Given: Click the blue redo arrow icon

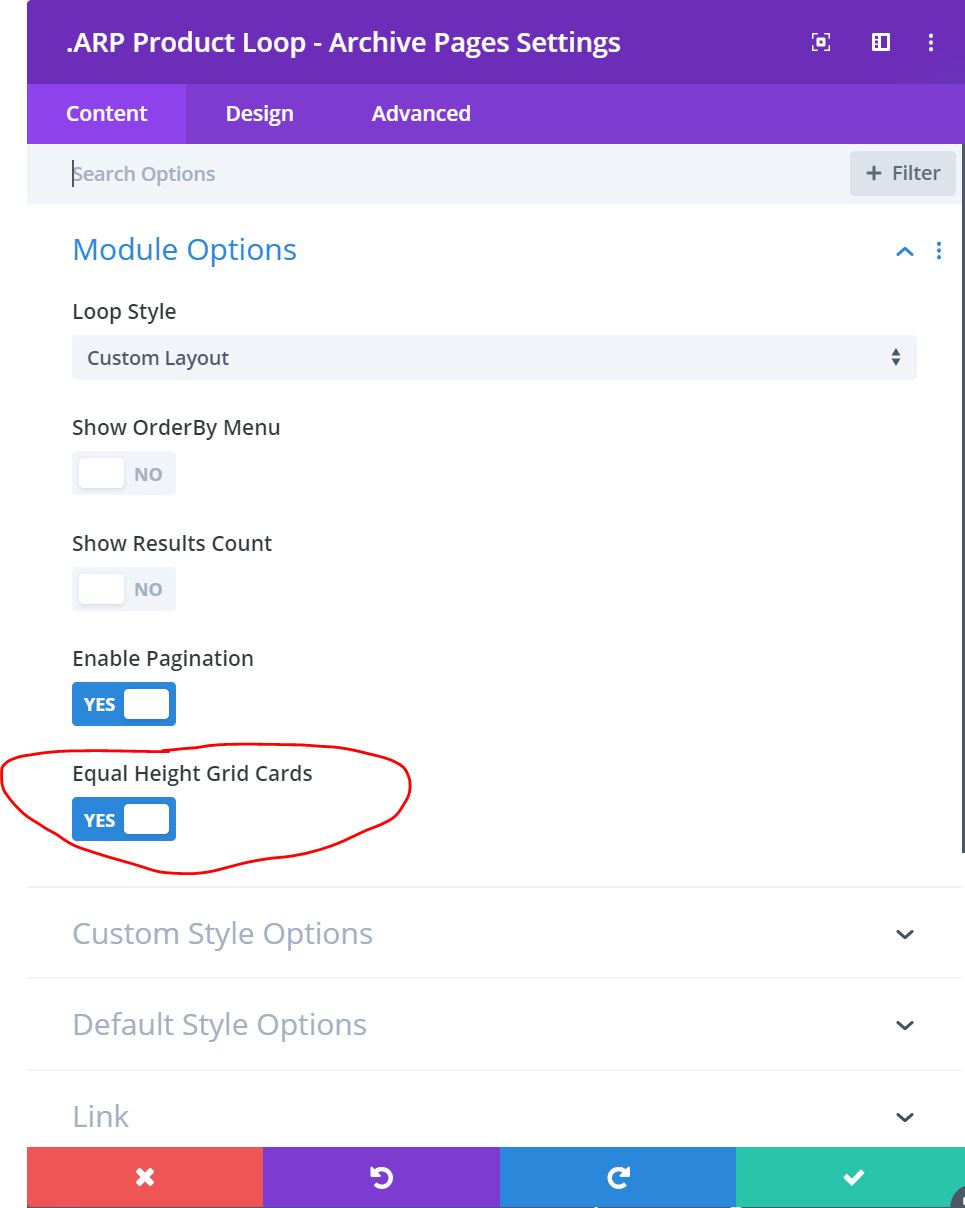Looking at the screenshot, I should [x=618, y=1177].
